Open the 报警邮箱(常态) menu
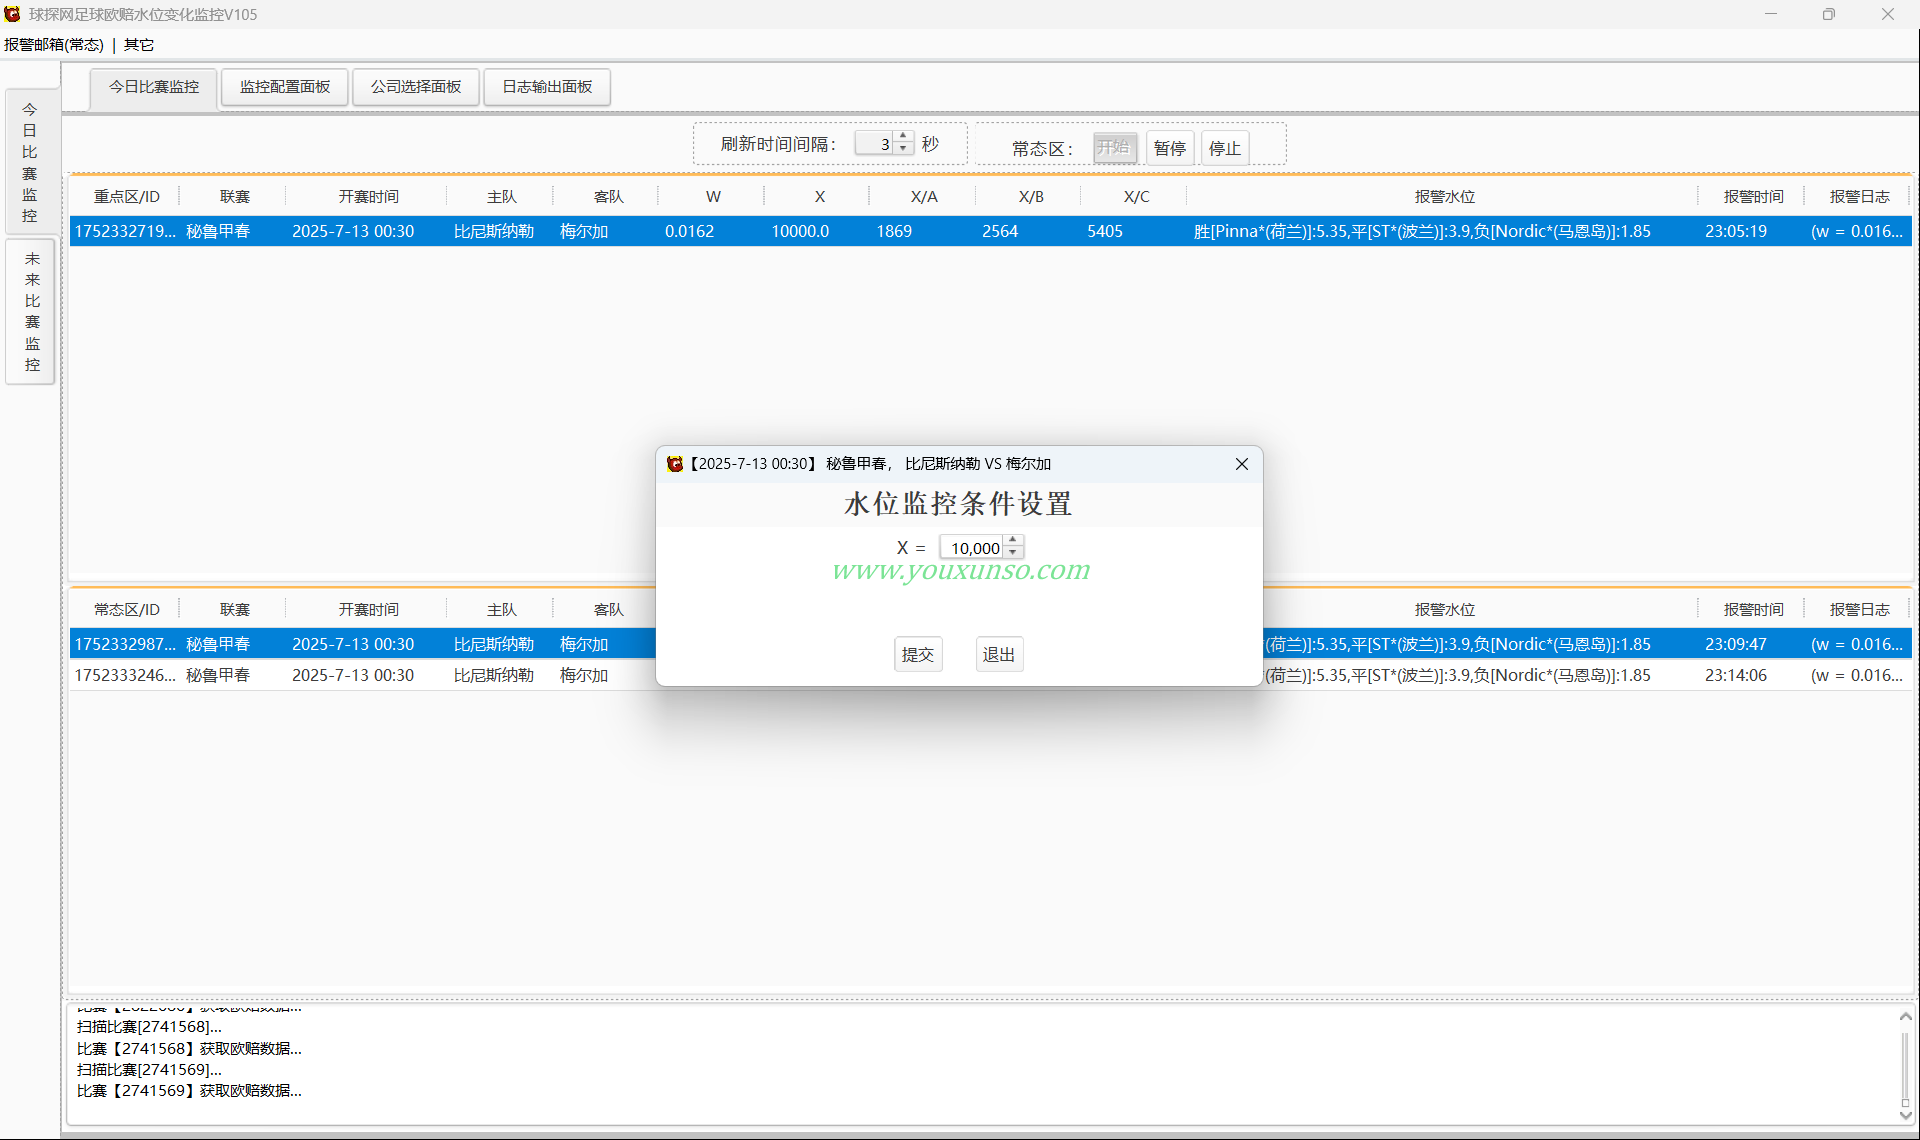Viewport: 1920px width, 1140px height. (x=54, y=45)
